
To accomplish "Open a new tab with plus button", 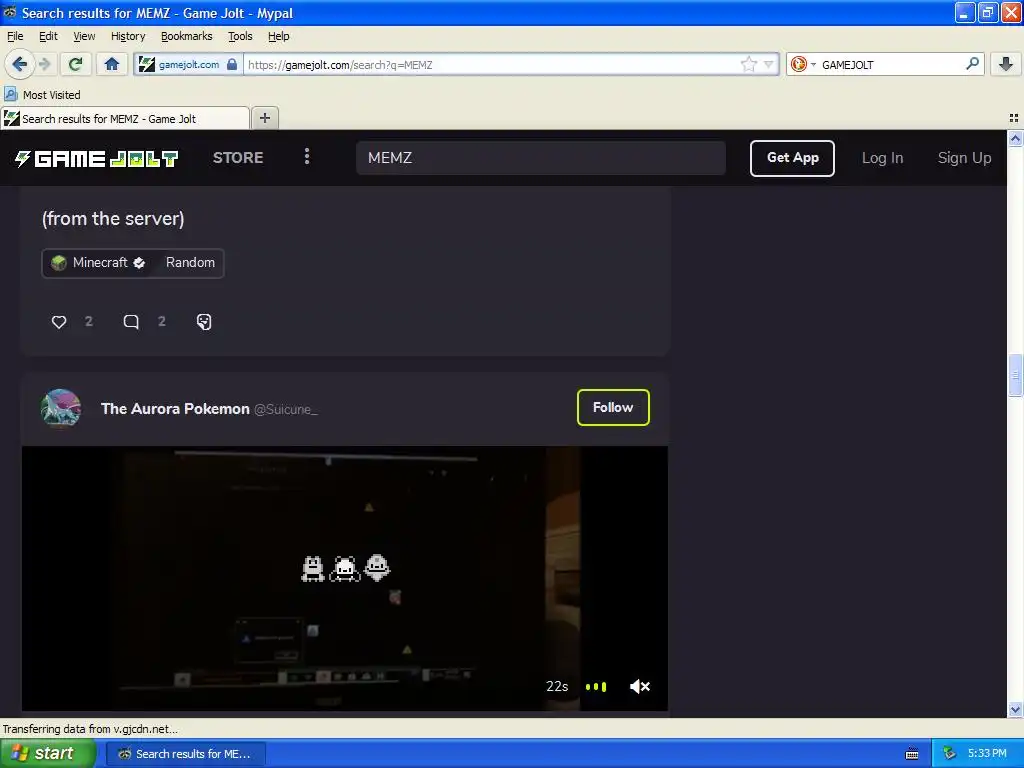I will click(x=264, y=118).
